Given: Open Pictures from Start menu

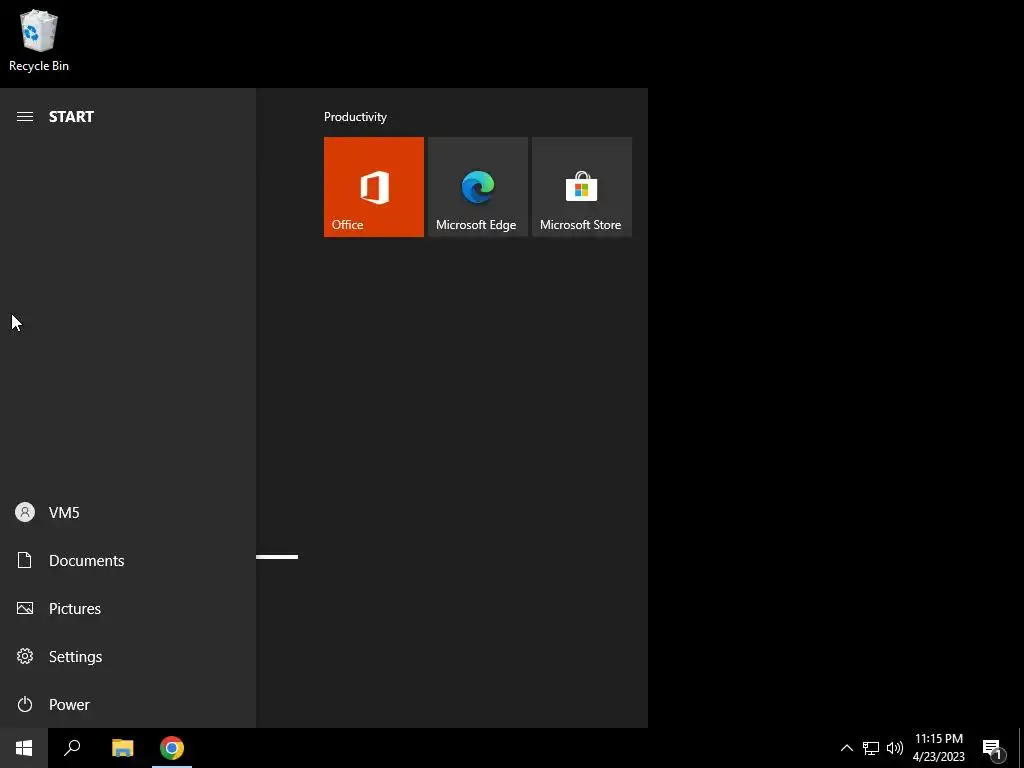Looking at the screenshot, I should [x=128, y=609].
